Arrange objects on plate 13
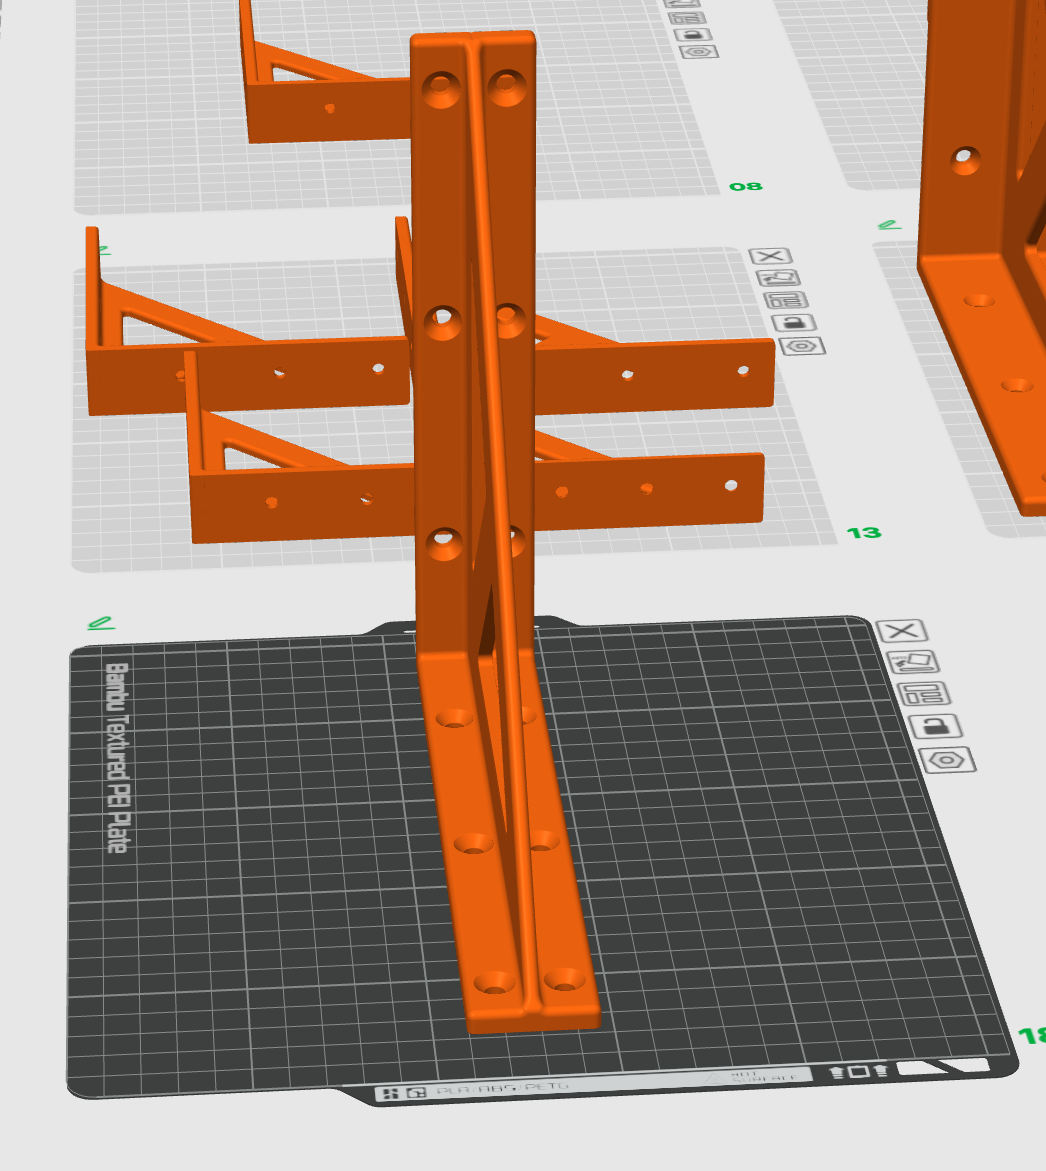 pyautogui.click(x=786, y=300)
